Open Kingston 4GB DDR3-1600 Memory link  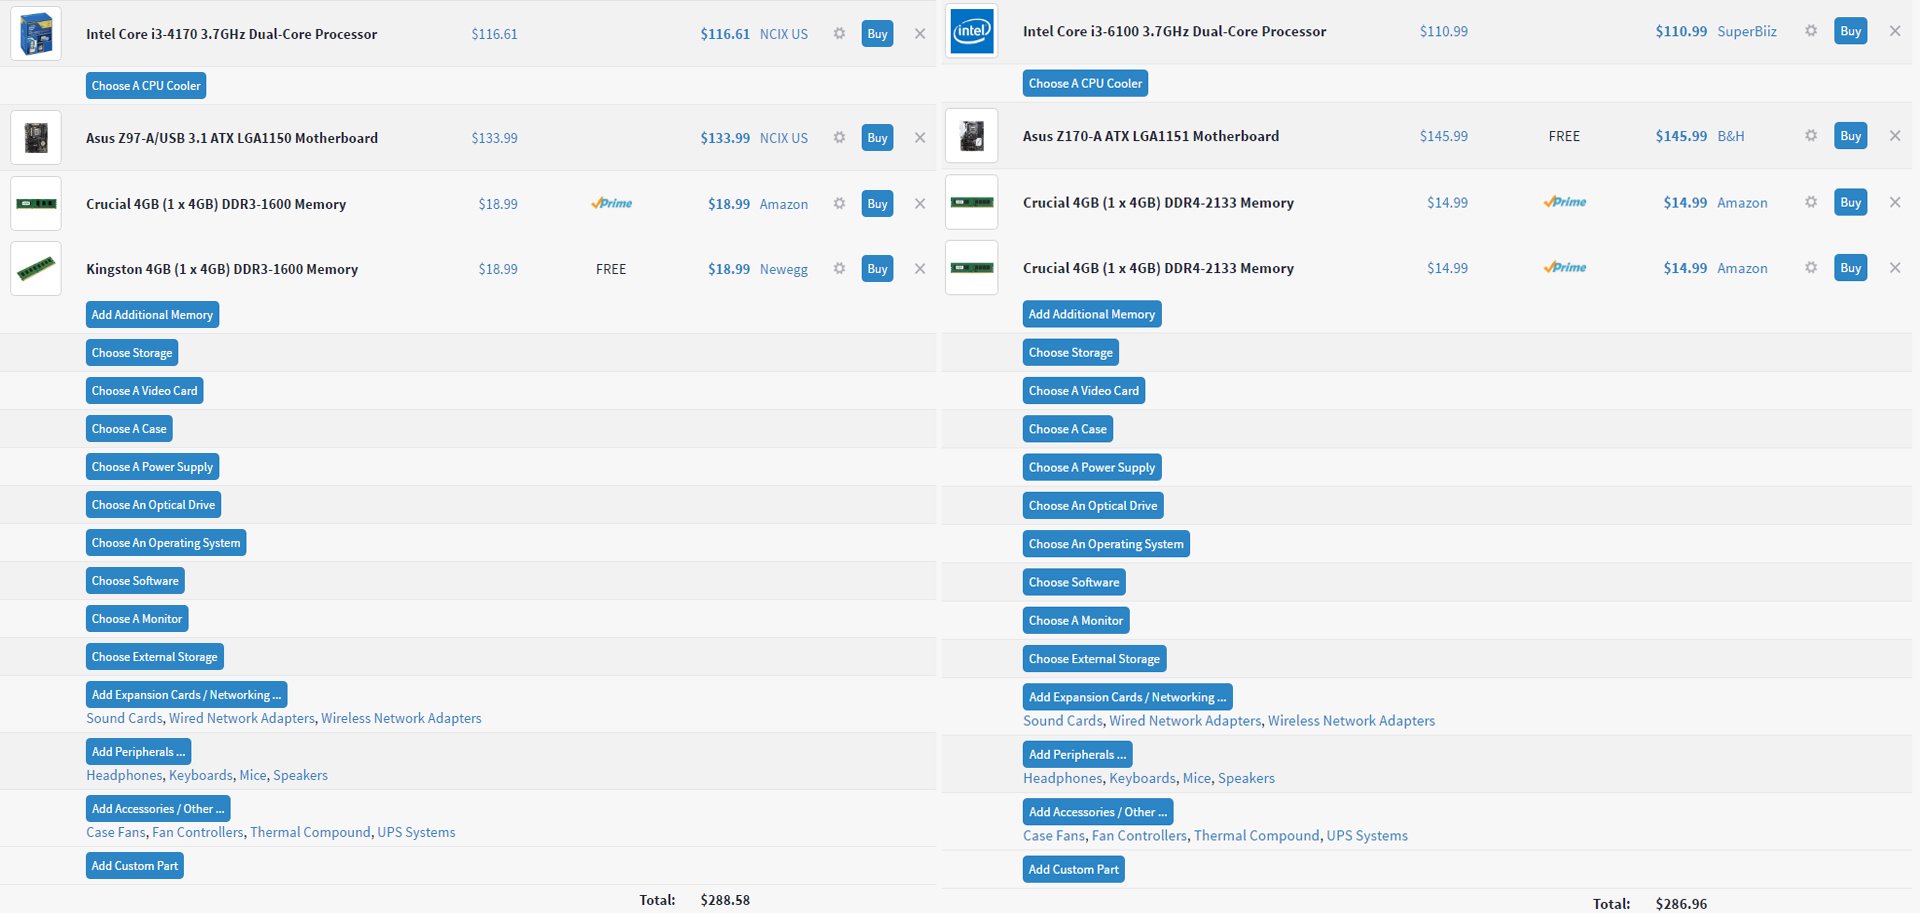pyautogui.click(x=222, y=269)
